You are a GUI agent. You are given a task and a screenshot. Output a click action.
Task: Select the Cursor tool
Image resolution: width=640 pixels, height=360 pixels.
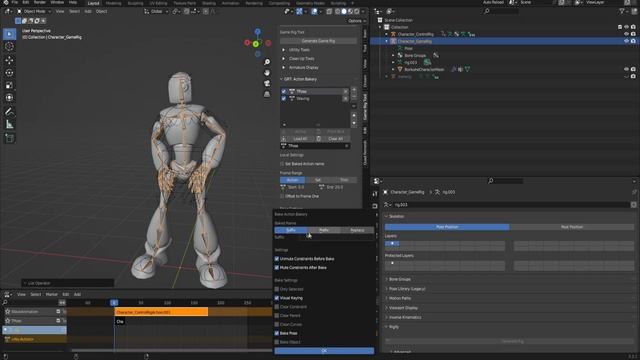9,47
